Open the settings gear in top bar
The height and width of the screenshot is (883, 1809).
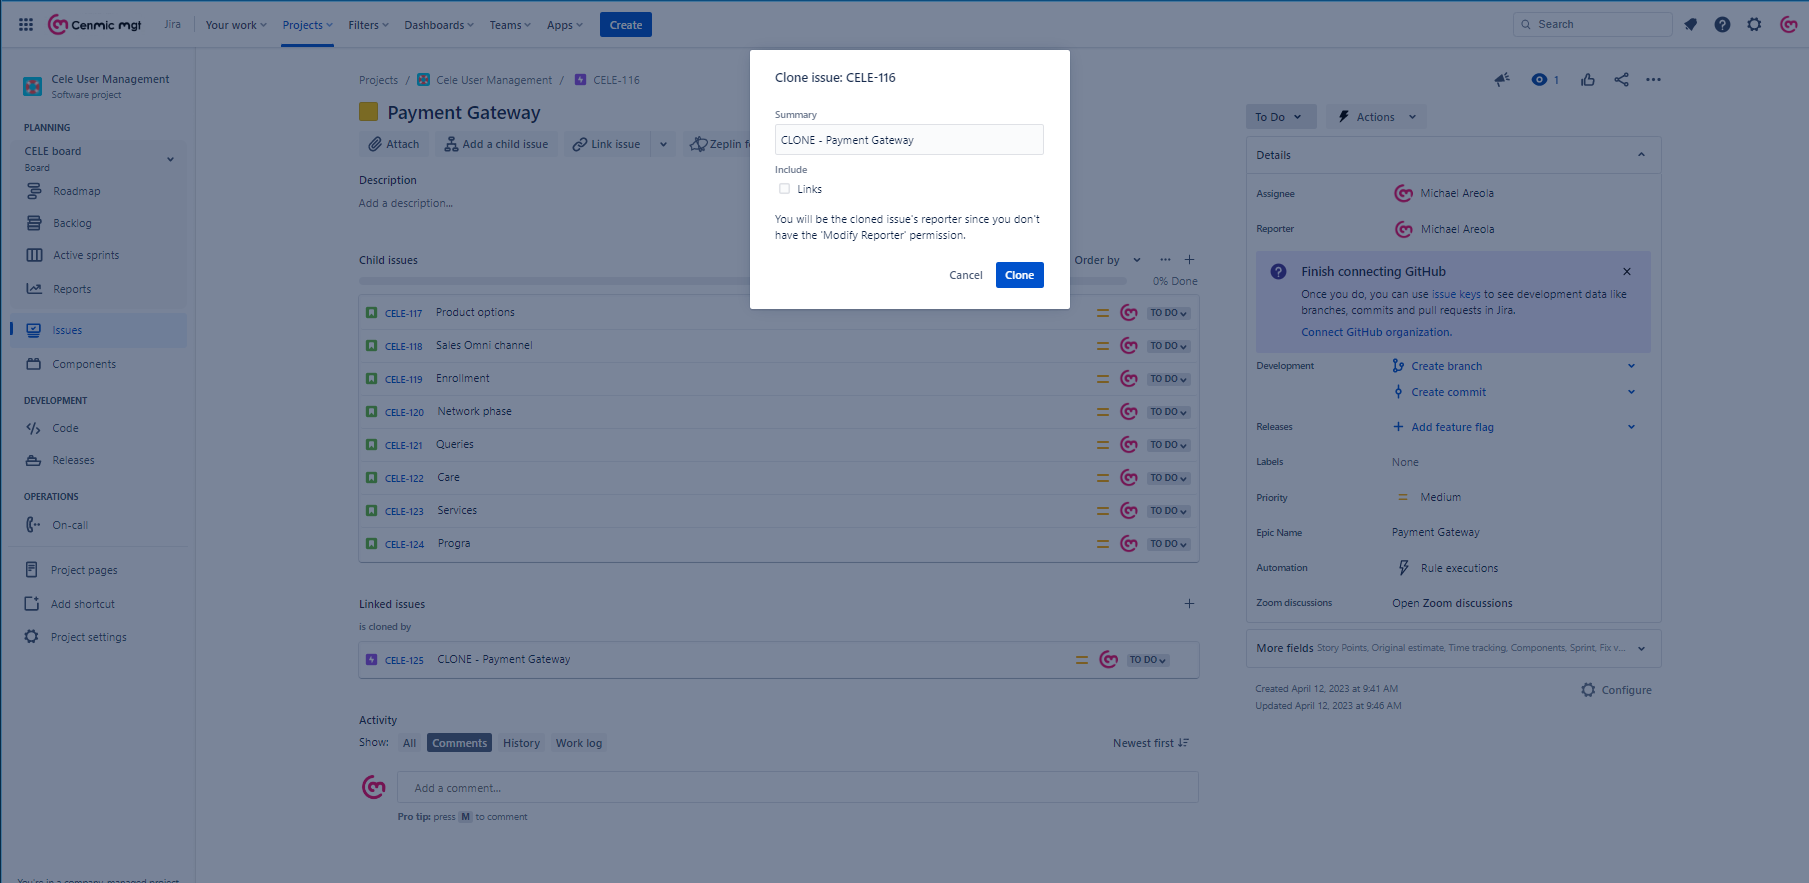[x=1754, y=25]
